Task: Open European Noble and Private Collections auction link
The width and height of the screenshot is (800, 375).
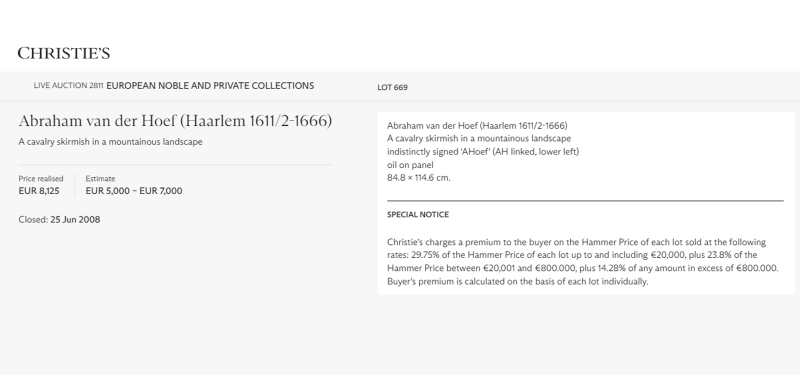Action: pos(210,86)
